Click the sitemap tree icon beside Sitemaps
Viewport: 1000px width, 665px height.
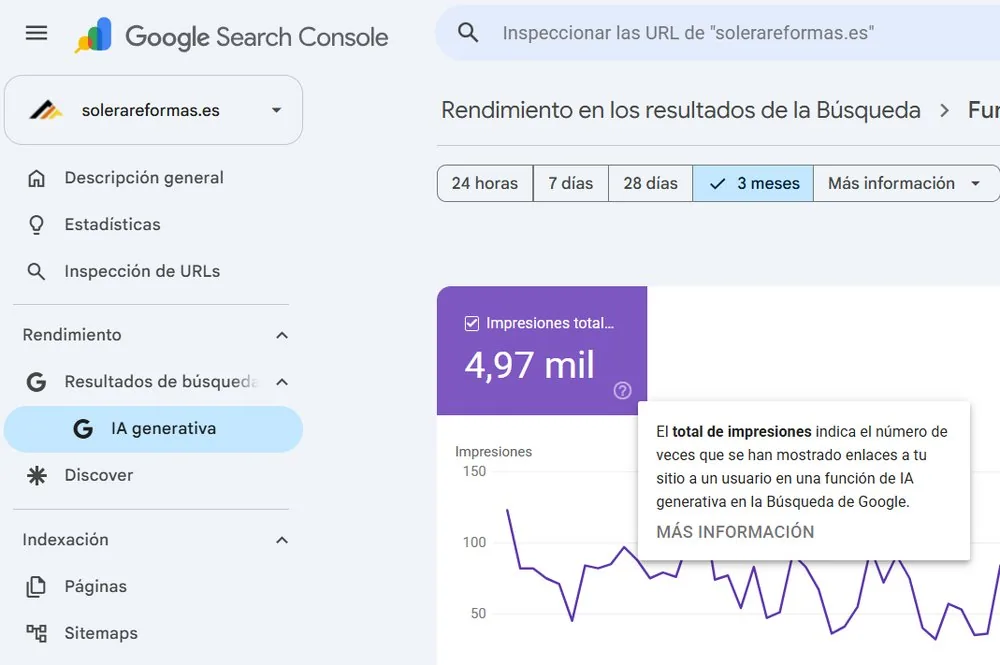(x=36, y=633)
